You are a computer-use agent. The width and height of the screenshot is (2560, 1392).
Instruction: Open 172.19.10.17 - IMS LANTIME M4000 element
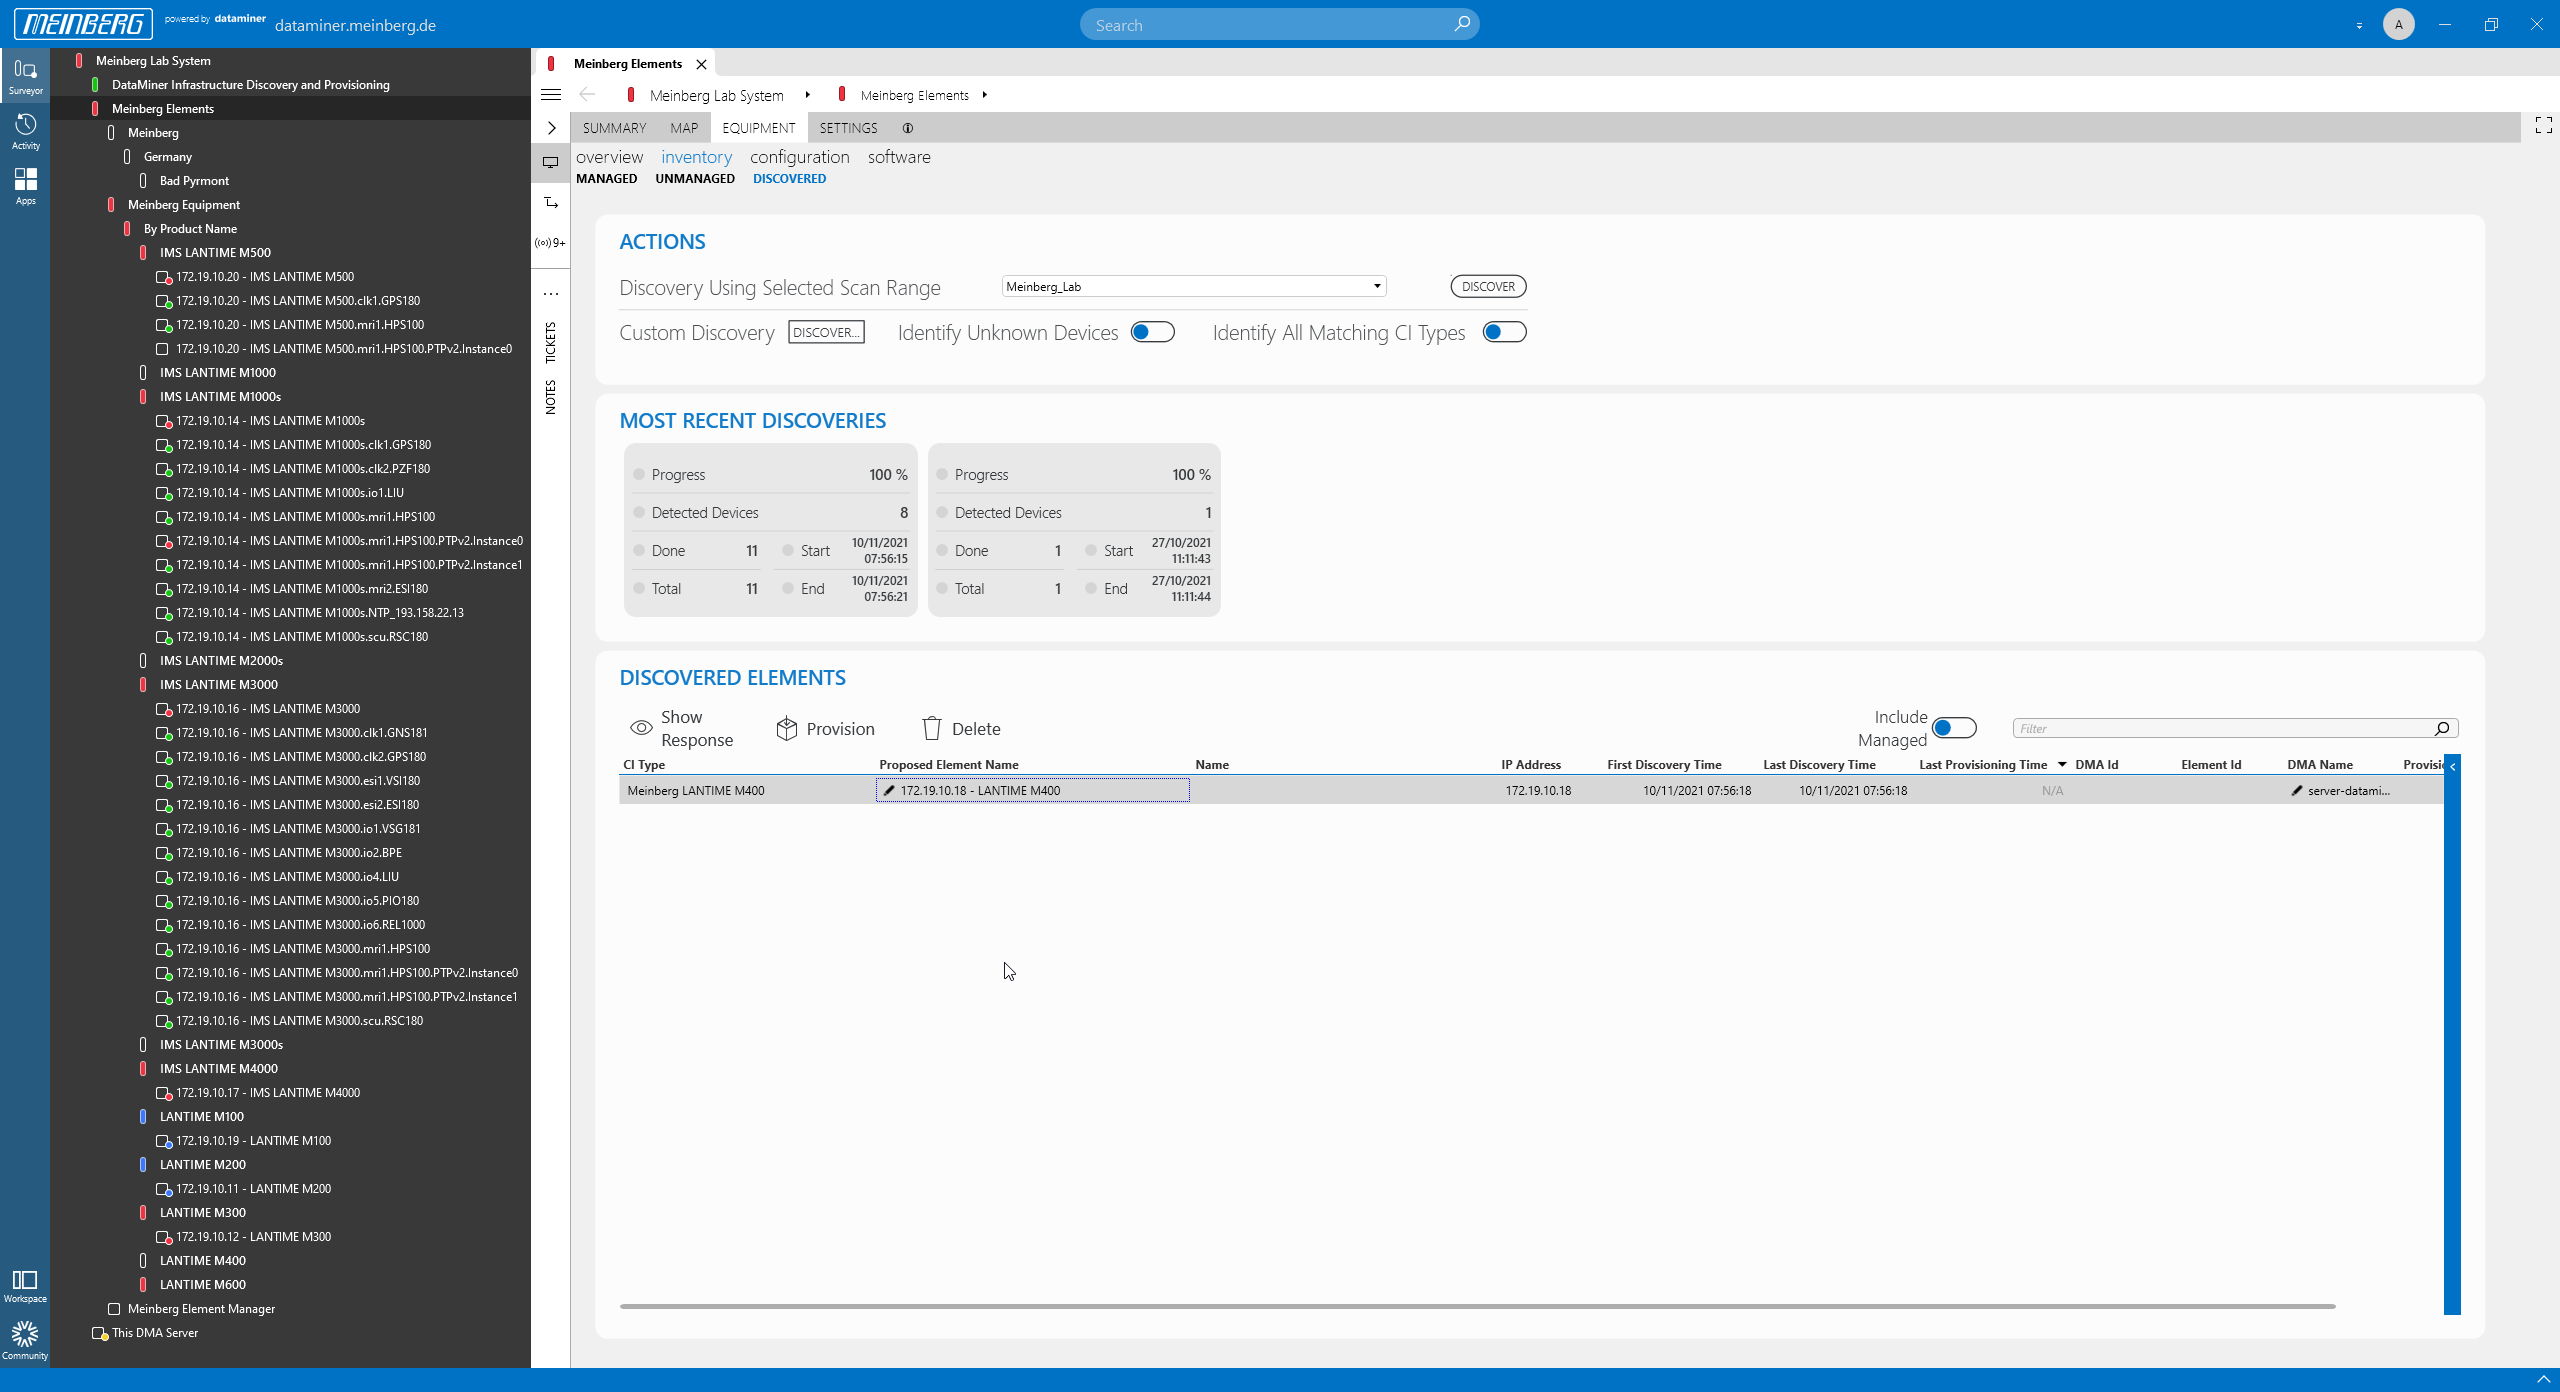point(268,1093)
